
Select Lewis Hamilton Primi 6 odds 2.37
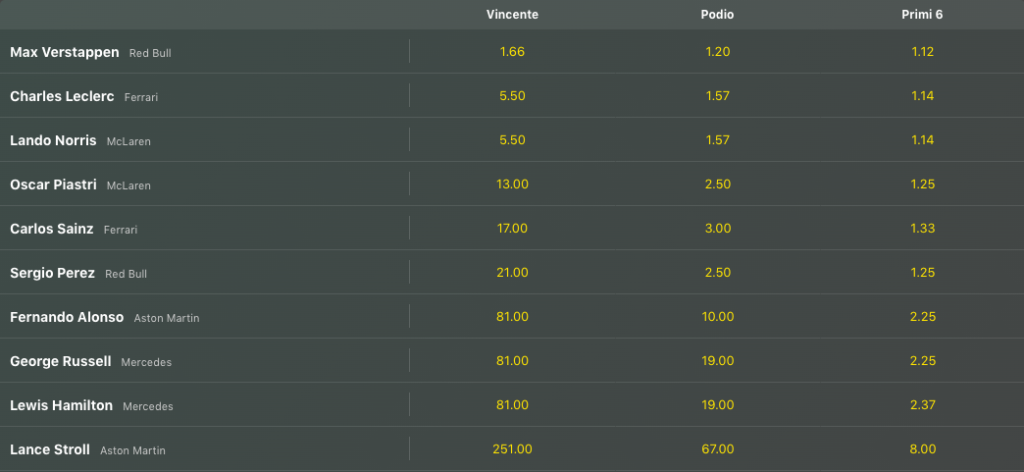click(x=922, y=405)
